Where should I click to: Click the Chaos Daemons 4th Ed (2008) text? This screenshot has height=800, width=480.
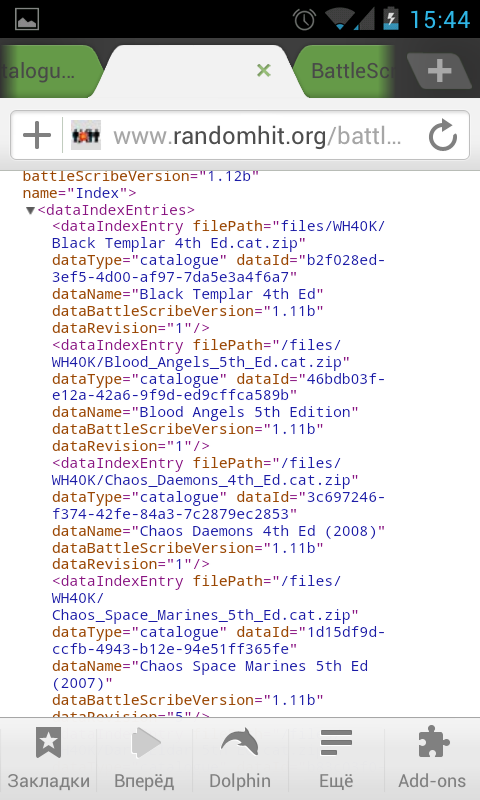262,531
